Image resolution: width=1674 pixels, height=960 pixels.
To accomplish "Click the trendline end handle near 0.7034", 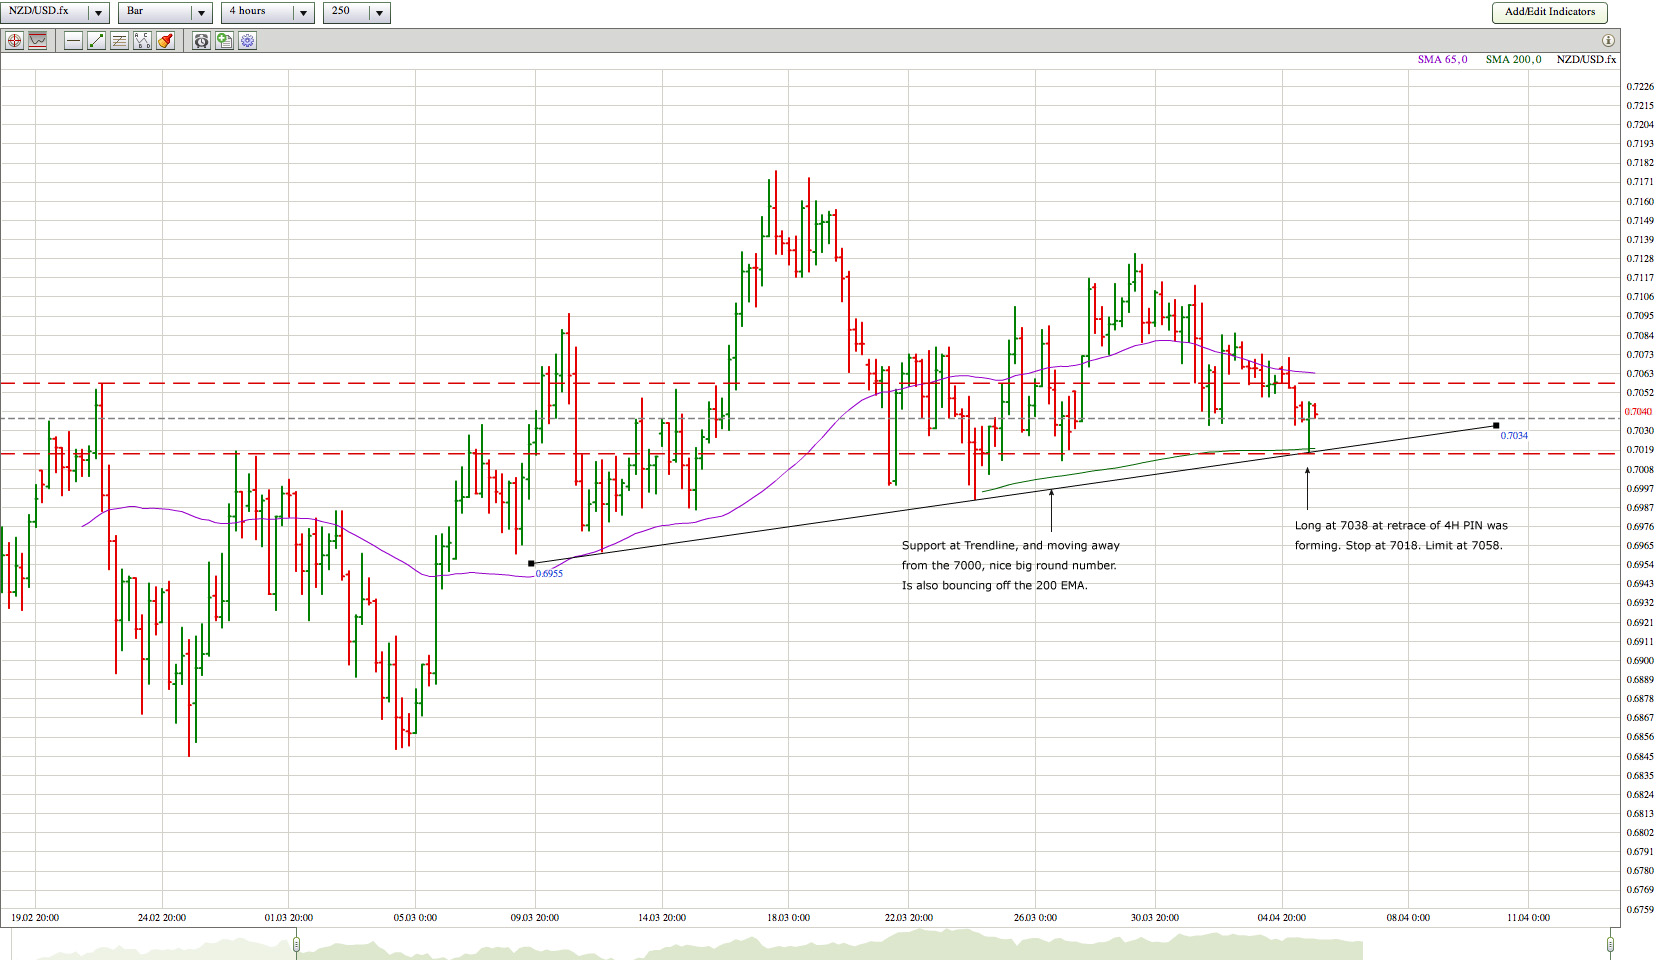I will 1496,426.
